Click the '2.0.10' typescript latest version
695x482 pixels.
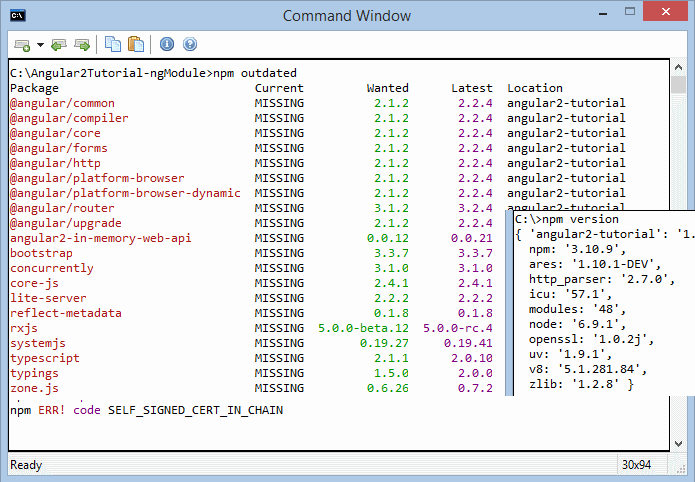(472, 358)
